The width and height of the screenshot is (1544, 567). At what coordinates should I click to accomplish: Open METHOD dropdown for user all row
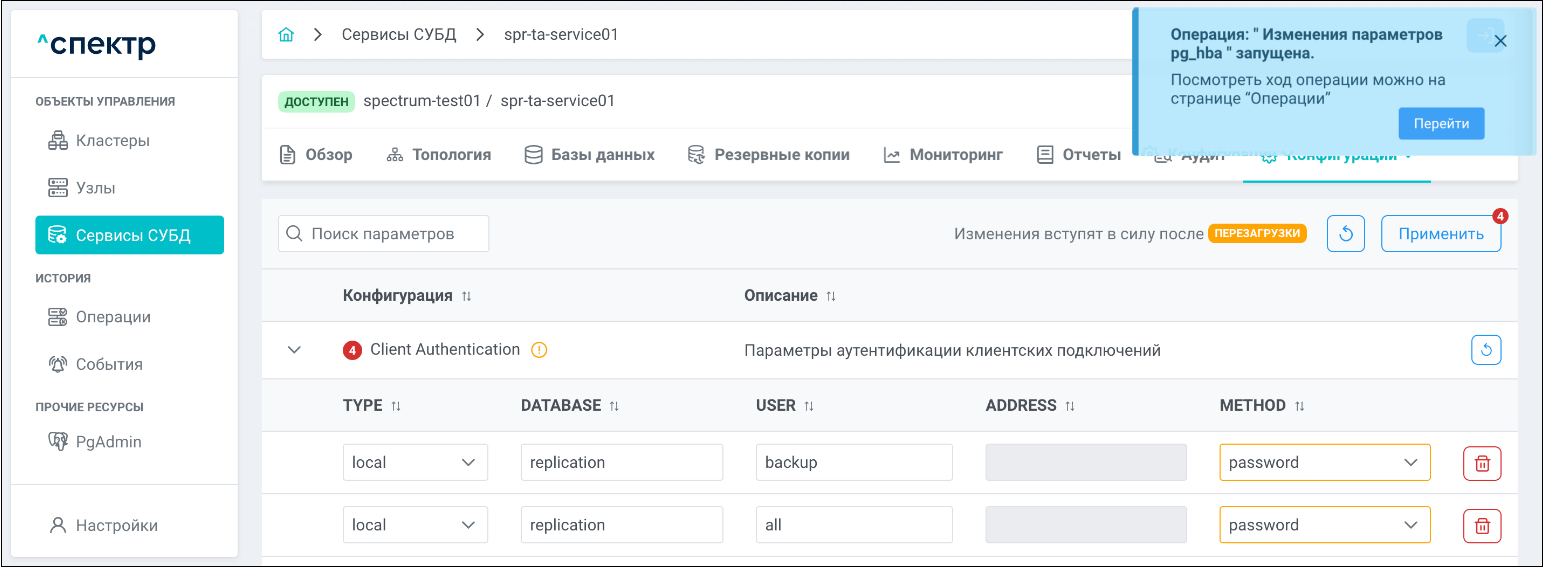[1324, 525]
